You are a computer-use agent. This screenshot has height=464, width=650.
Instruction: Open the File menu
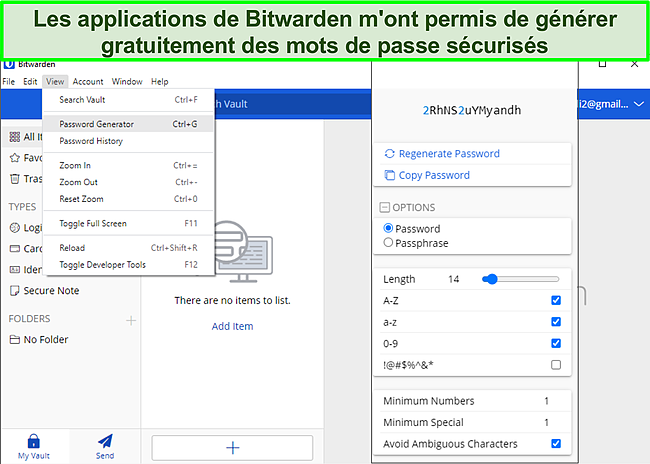pos(9,81)
